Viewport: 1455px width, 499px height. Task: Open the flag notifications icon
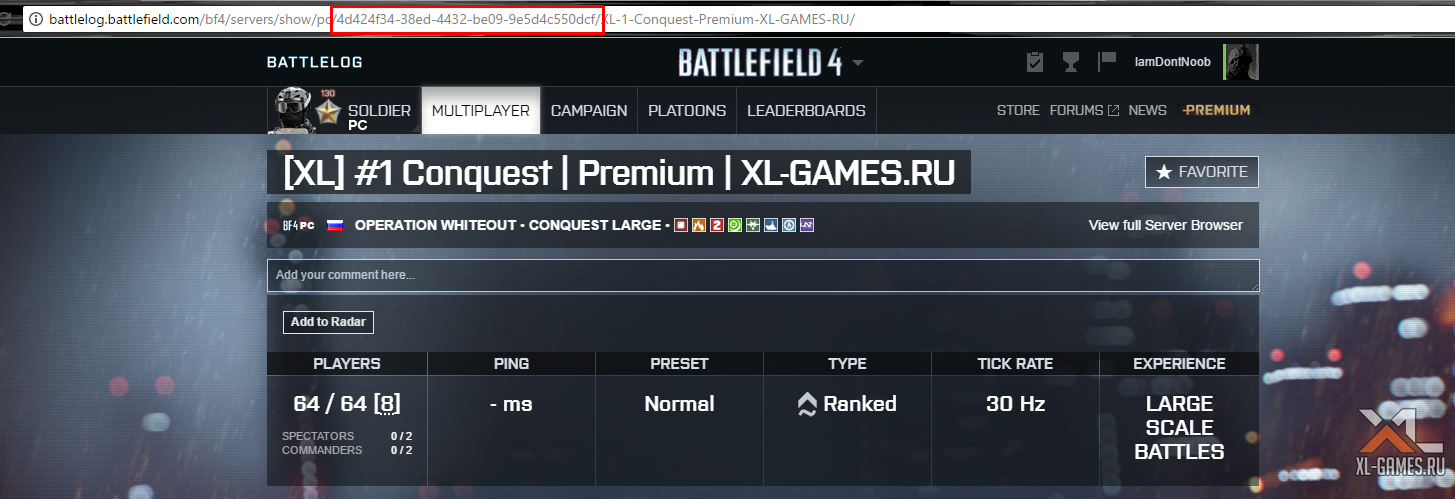pyautogui.click(x=1107, y=62)
